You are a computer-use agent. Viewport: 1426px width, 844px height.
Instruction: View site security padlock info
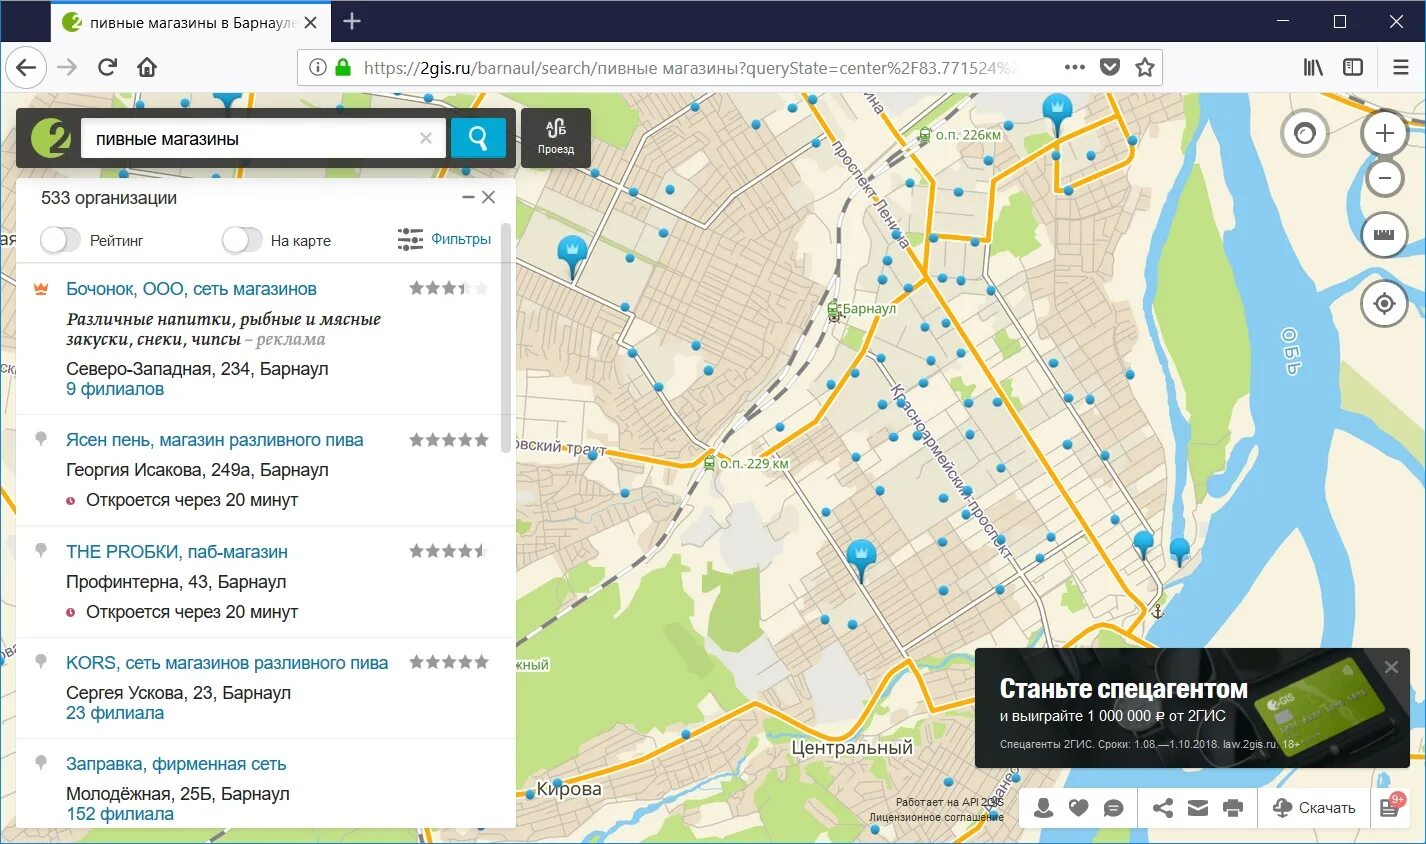click(x=343, y=67)
